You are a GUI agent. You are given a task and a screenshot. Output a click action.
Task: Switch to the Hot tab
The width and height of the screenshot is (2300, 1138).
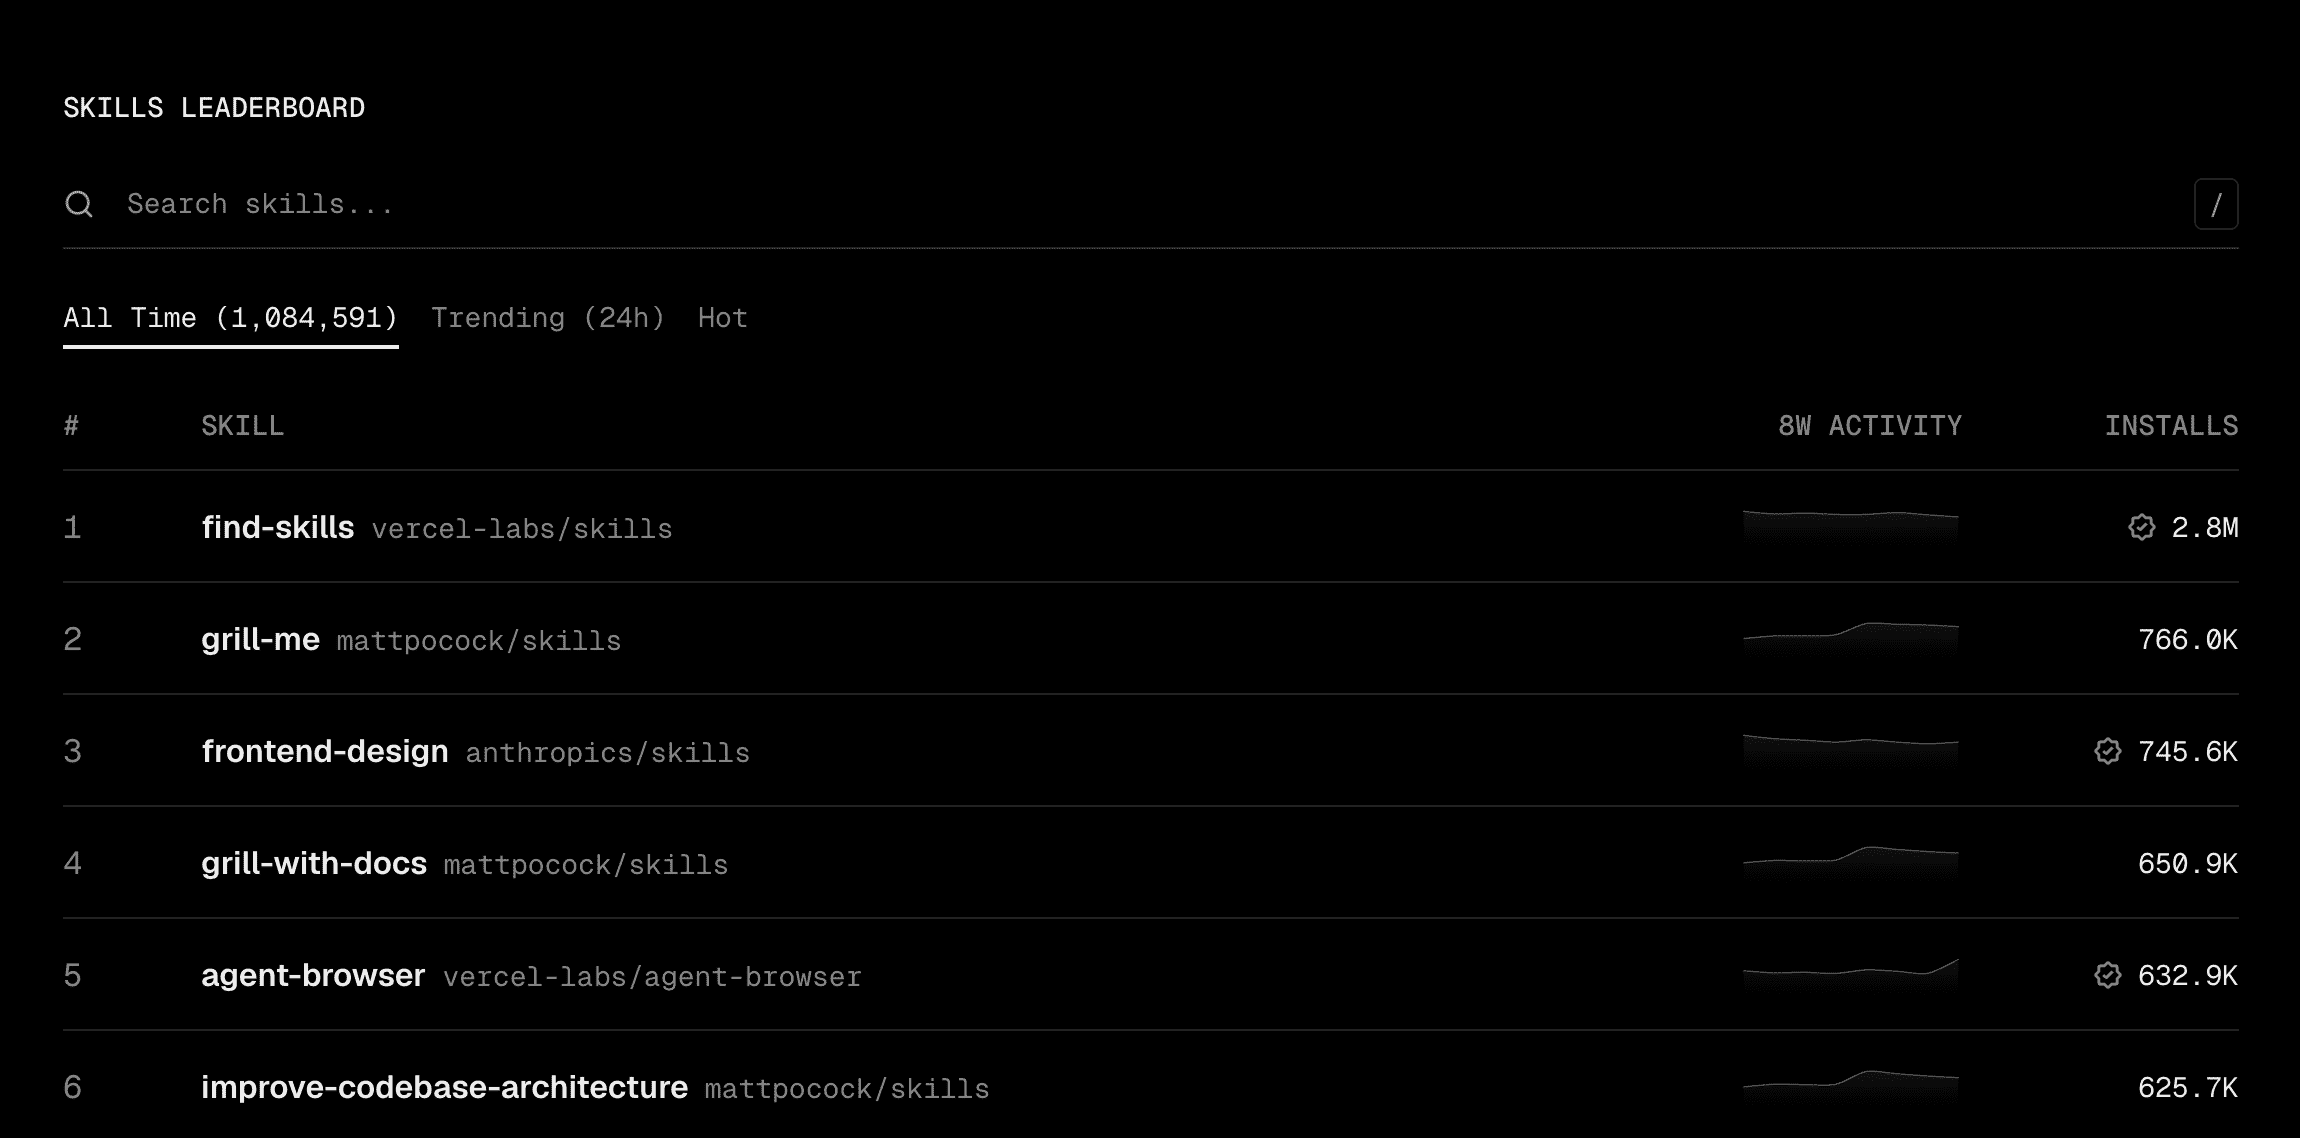tap(723, 318)
